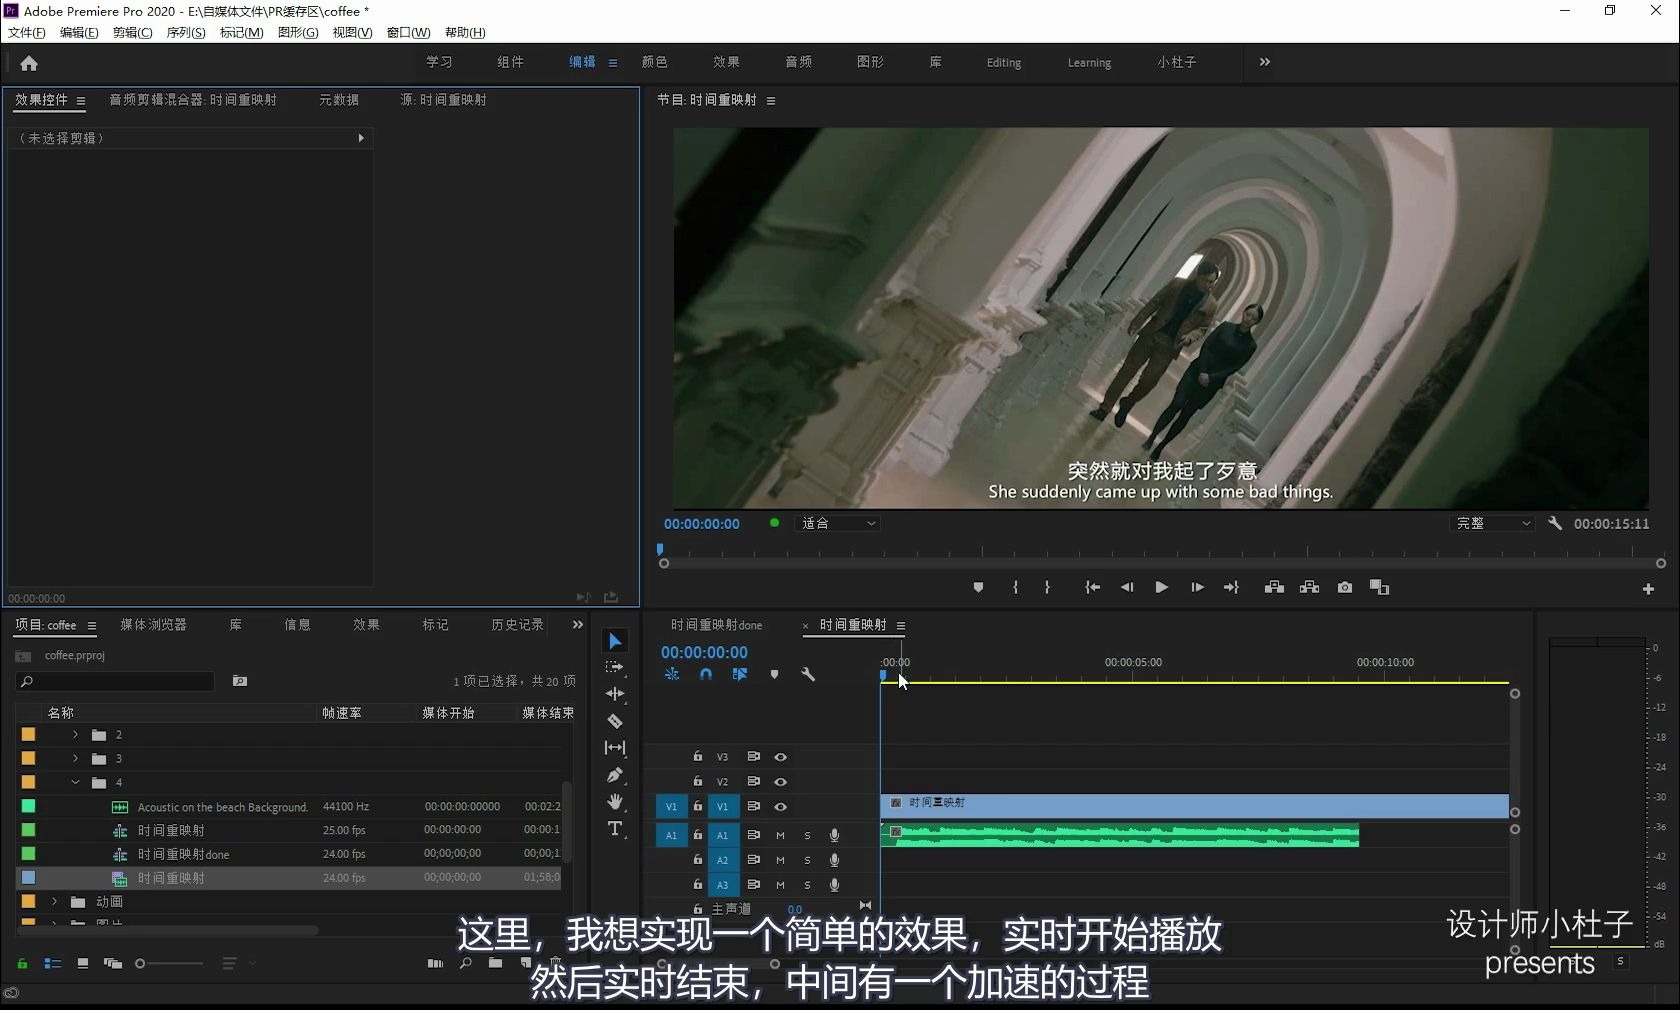Expand the 动画 folder
This screenshot has width=1680, height=1010.
point(55,901)
